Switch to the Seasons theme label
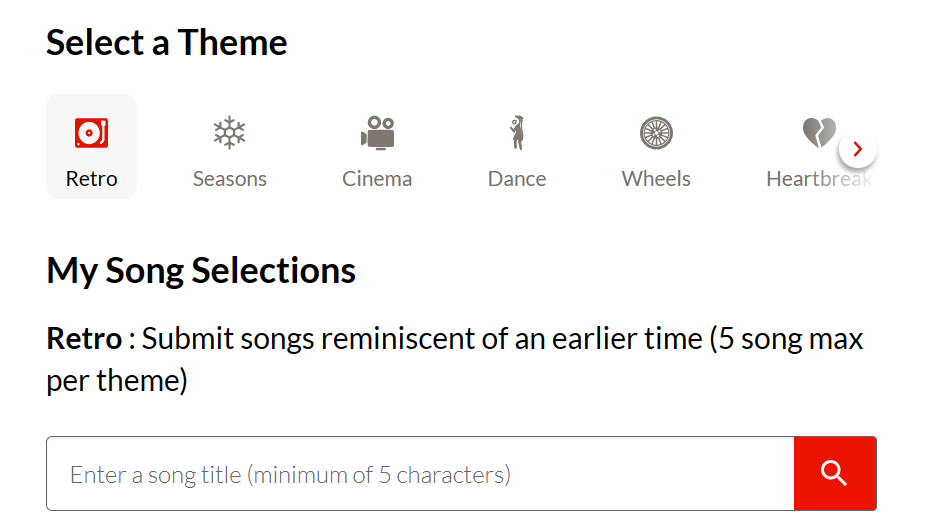Viewport: 937px width, 531px height. pyautogui.click(x=229, y=179)
